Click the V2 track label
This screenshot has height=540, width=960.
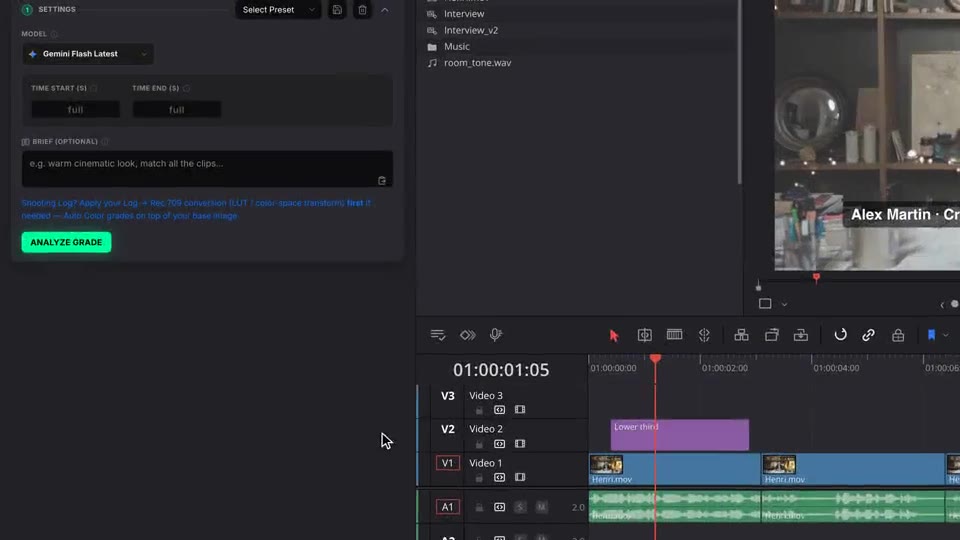(x=448, y=429)
